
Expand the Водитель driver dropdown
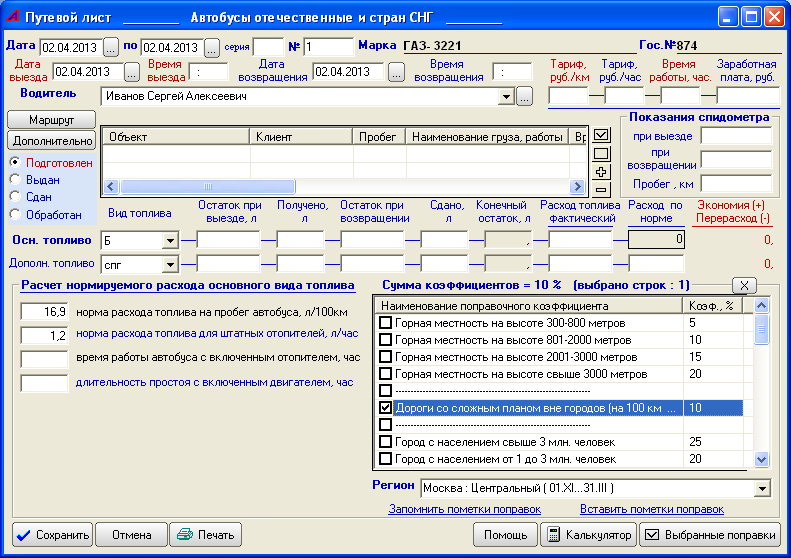(x=507, y=96)
